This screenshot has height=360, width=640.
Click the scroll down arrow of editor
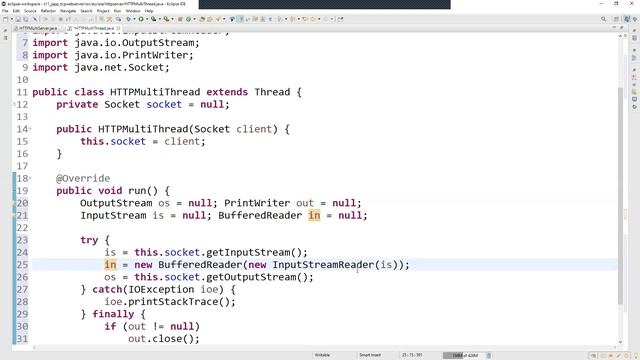click(x=621, y=342)
